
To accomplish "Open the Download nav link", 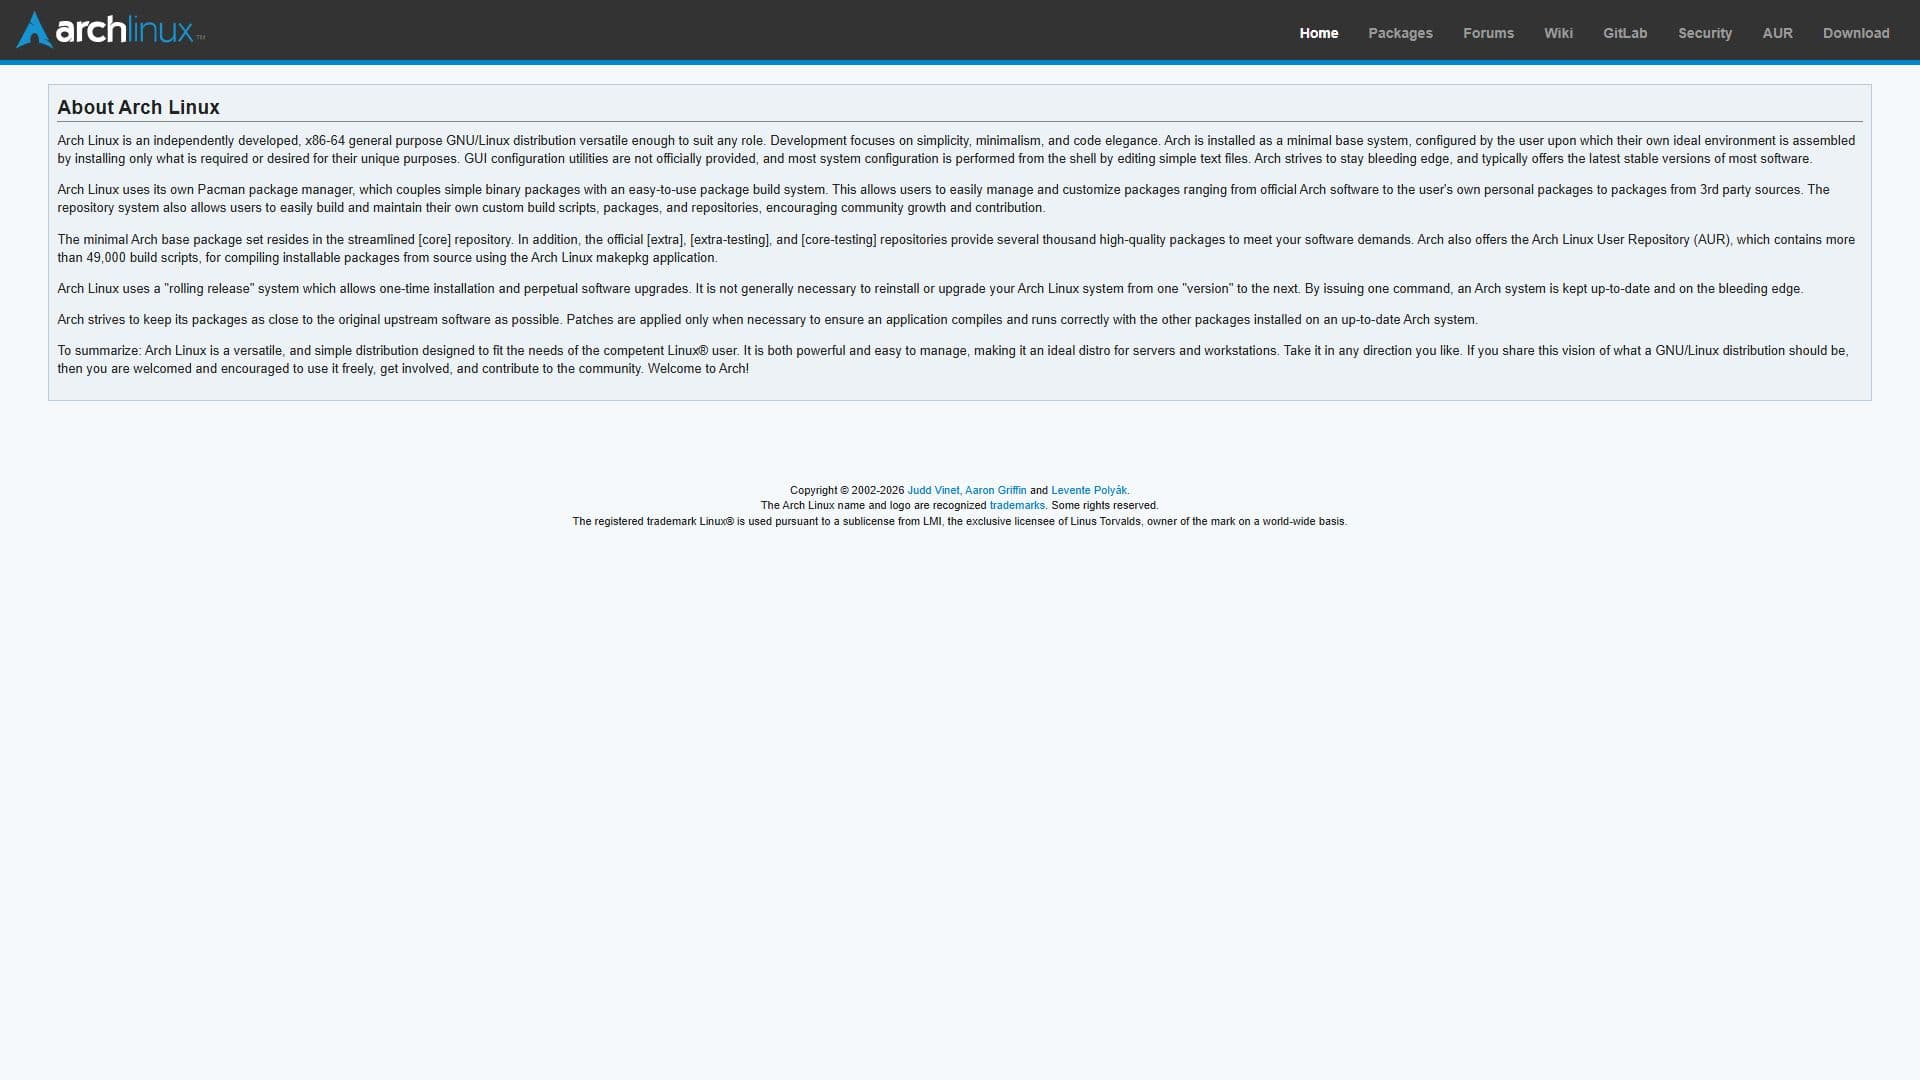I will tap(1855, 33).
